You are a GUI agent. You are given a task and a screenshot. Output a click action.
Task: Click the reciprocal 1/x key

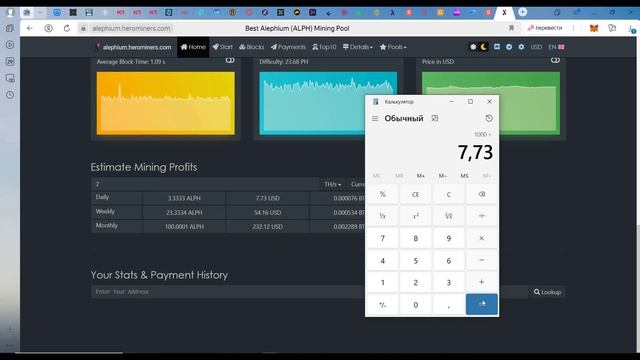[382, 216]
